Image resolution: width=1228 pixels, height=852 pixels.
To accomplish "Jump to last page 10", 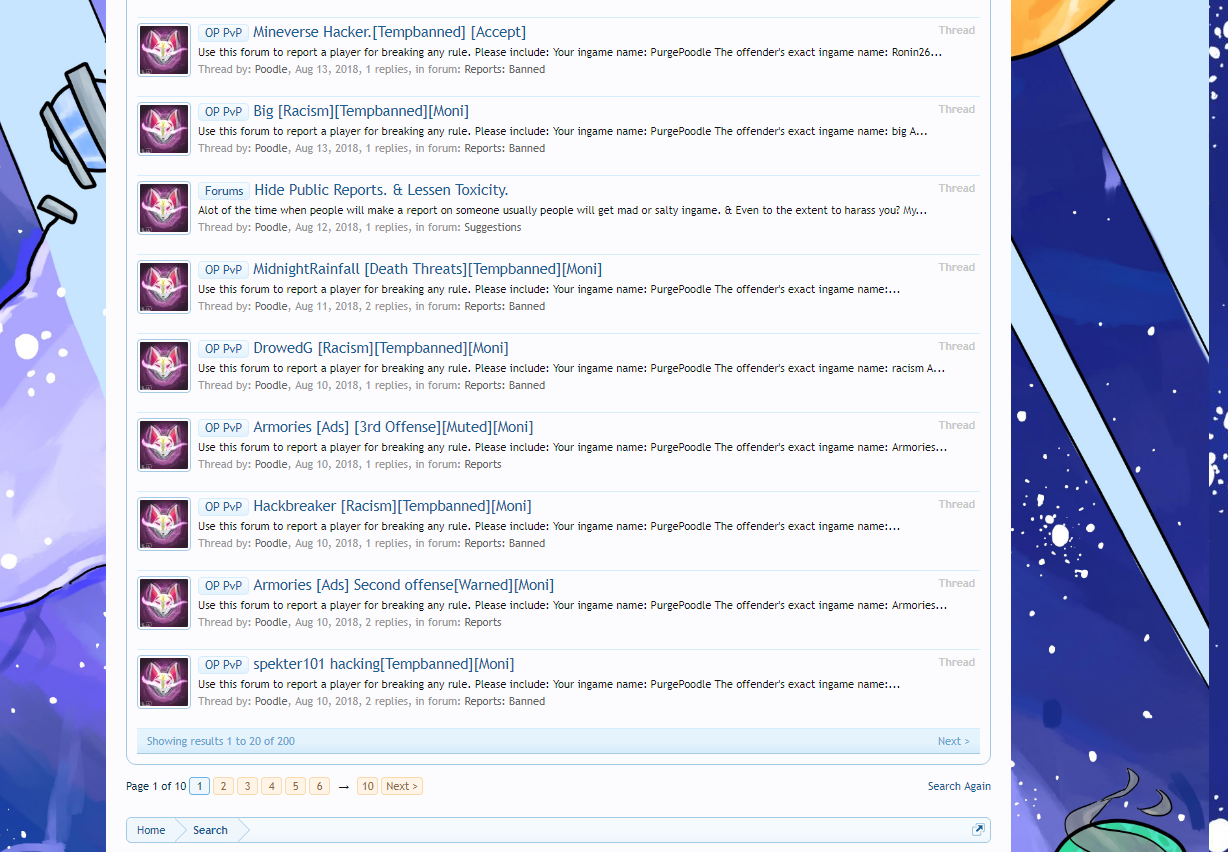I will click(368, 786).
